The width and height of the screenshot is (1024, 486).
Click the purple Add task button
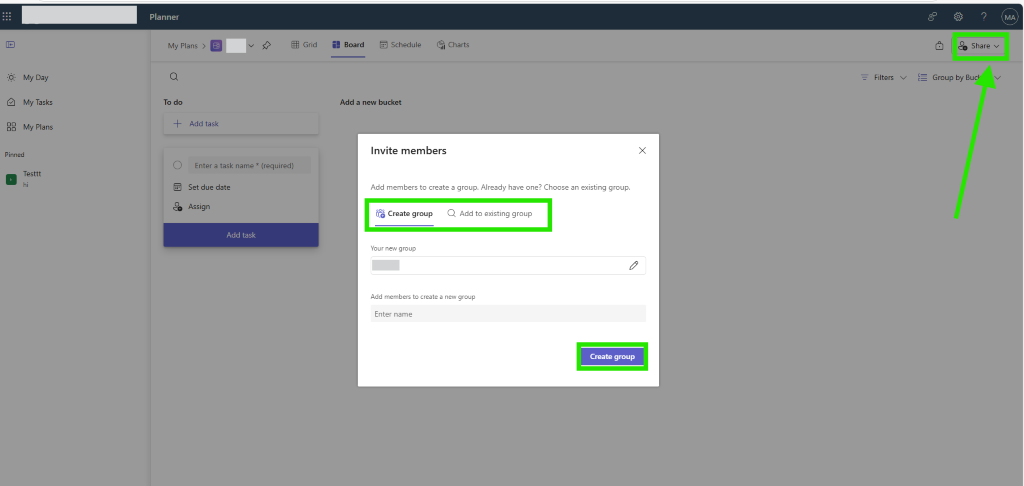[x=241, y=235]
